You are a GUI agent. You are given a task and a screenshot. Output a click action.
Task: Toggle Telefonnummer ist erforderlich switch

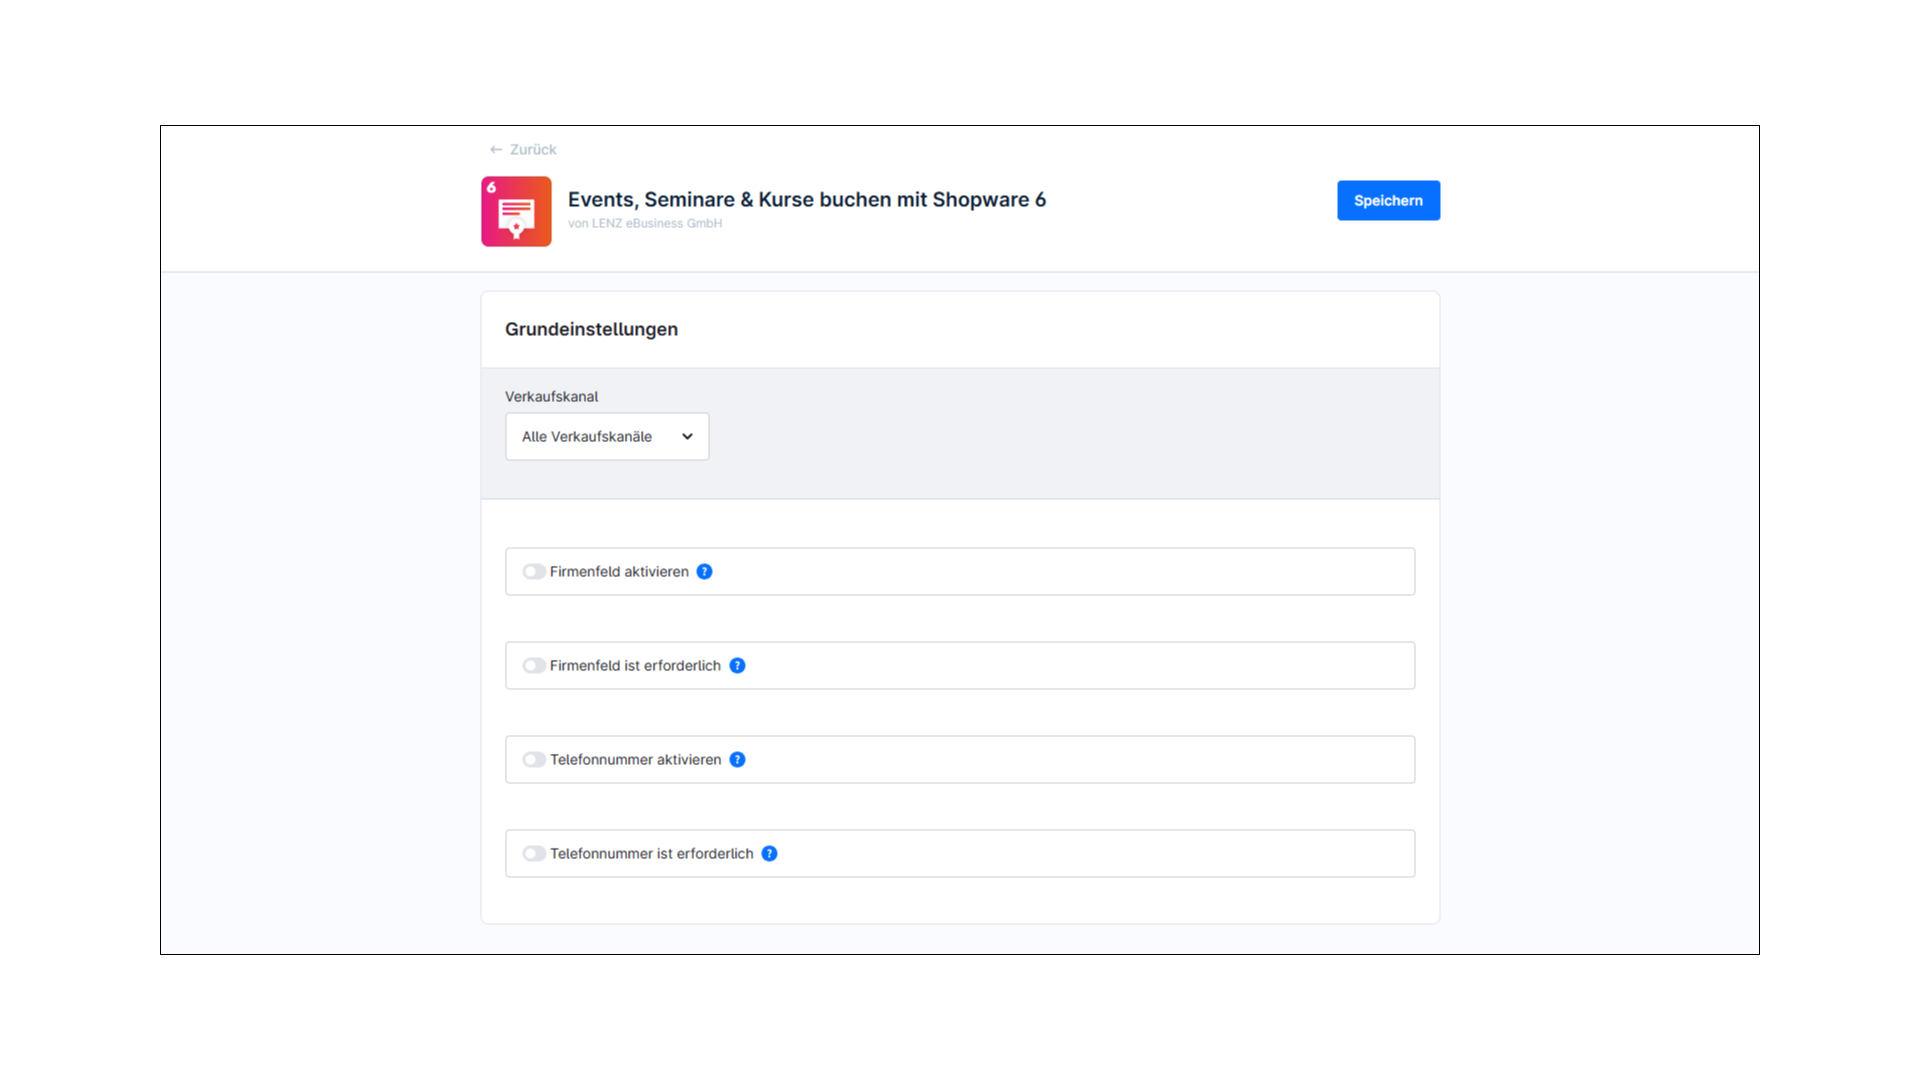click(534, 854)
